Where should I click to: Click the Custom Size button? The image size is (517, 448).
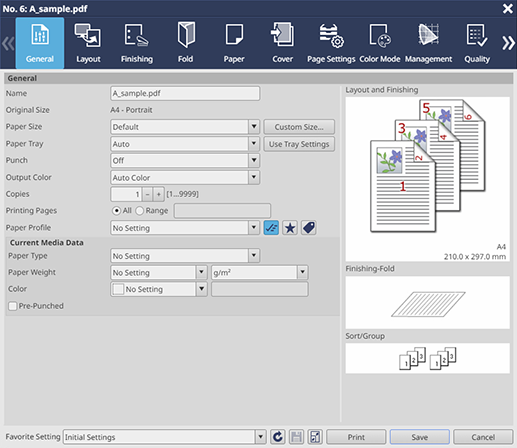coord(299,127)
